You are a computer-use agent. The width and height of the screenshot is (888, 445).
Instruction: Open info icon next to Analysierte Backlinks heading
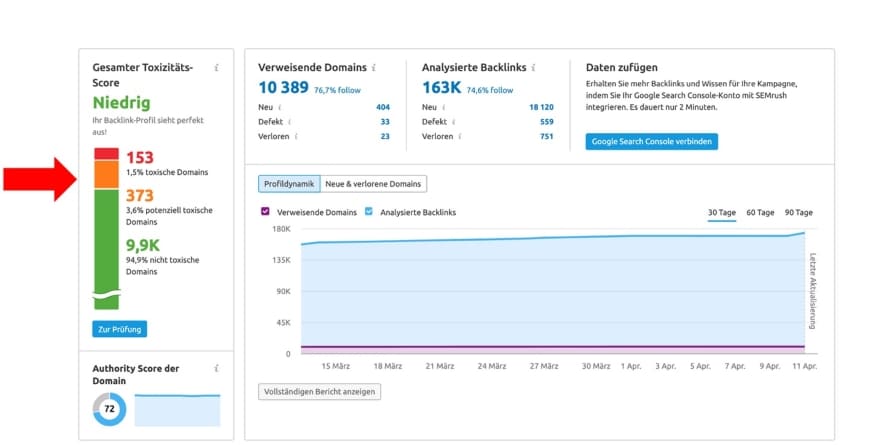click(533, 68)
